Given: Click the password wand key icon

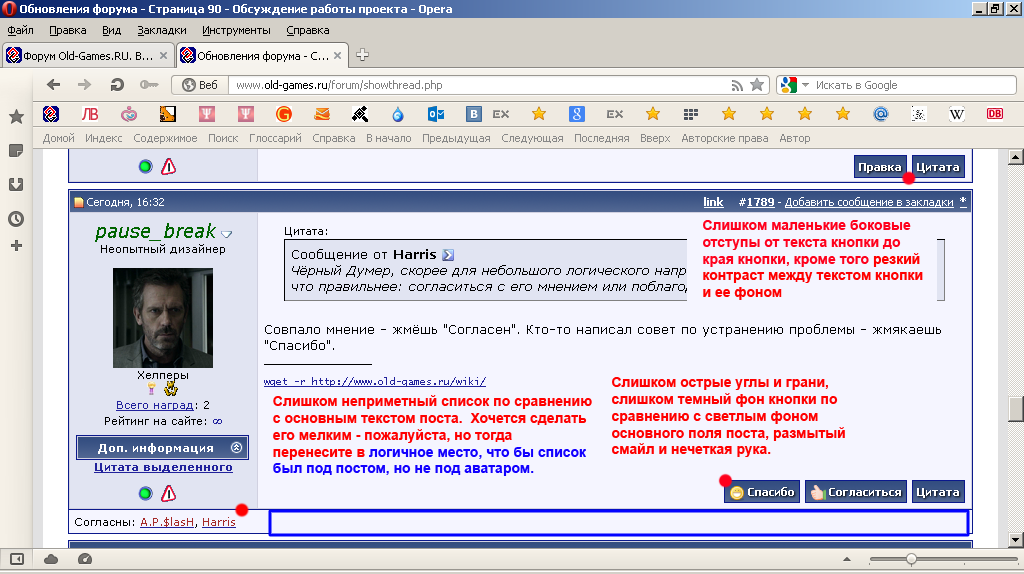Looking at the screenshot, I should click(x=149, y=85).
